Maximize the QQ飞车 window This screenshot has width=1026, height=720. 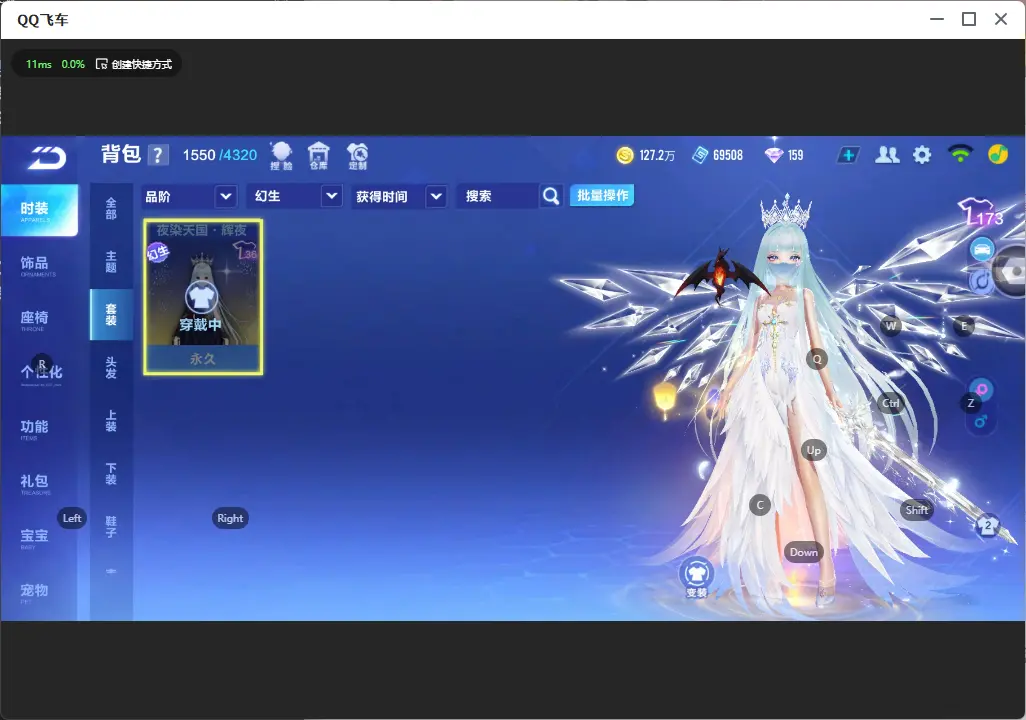(969, 19)
